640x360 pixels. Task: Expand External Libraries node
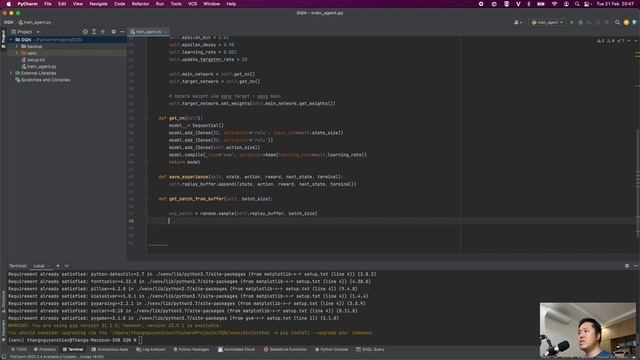11,73
